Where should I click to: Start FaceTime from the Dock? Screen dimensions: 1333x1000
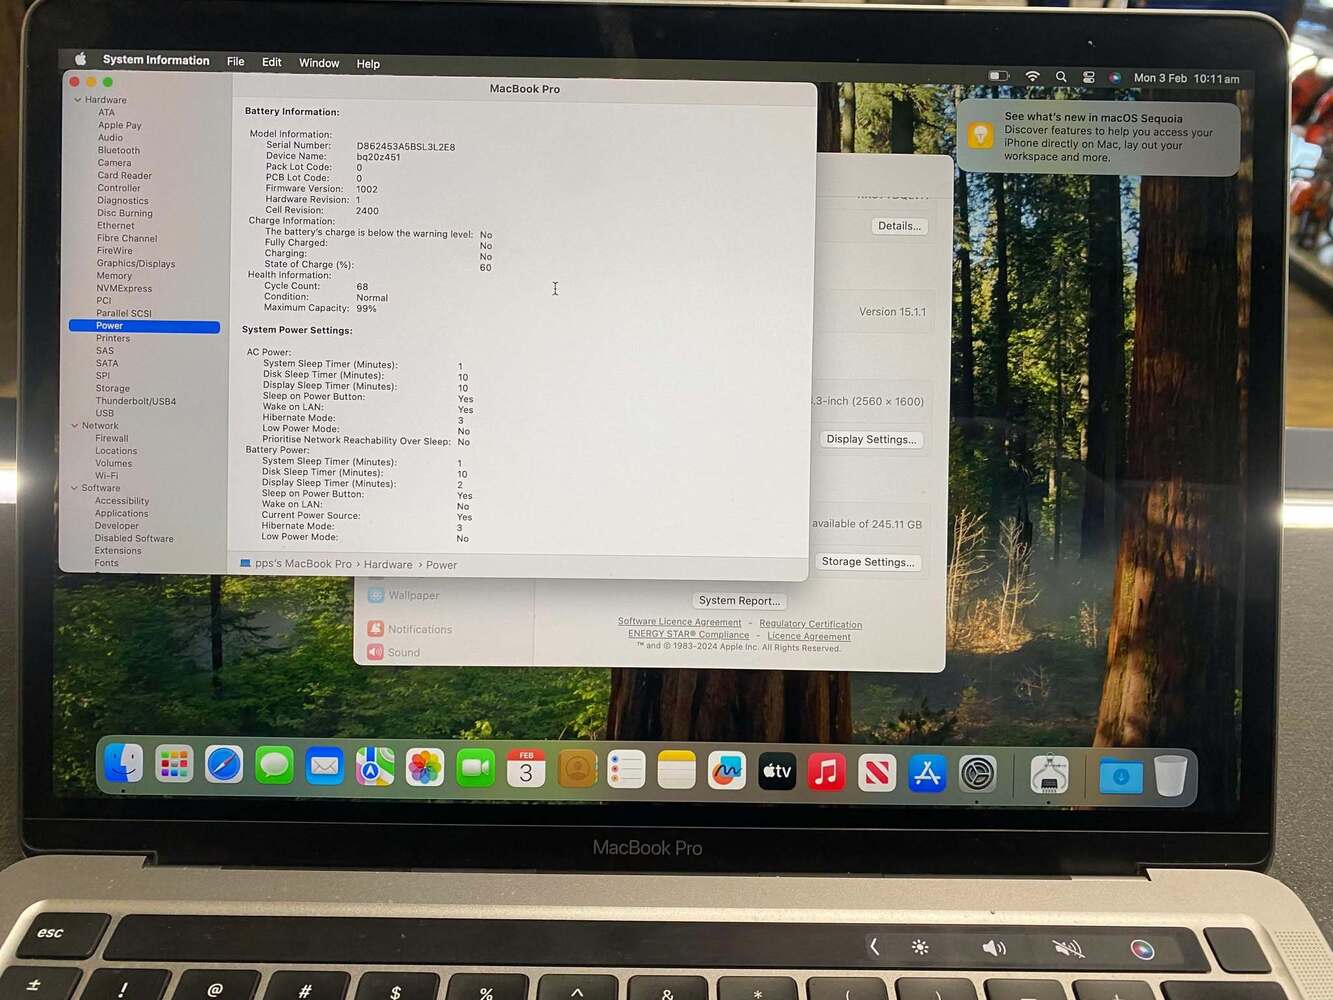(476, 769)
